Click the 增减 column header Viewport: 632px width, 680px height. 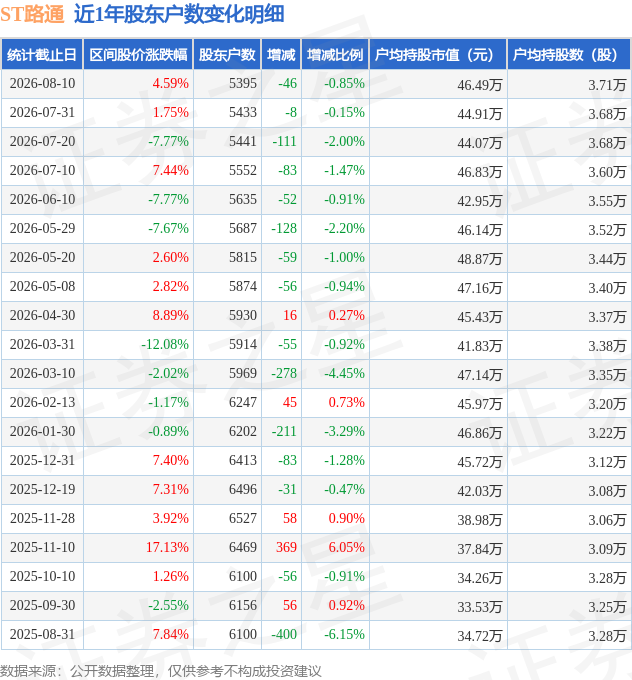(281, 55)
